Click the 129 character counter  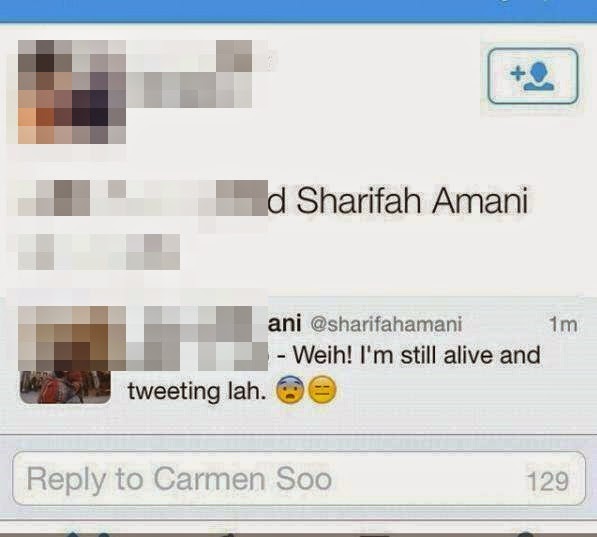tap(548, 481)
